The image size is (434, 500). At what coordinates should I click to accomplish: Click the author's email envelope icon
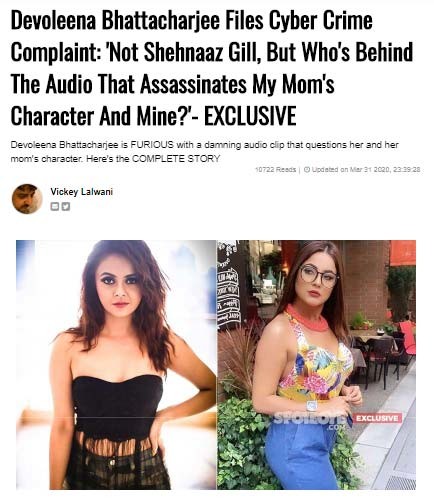[x=54, y=207]
